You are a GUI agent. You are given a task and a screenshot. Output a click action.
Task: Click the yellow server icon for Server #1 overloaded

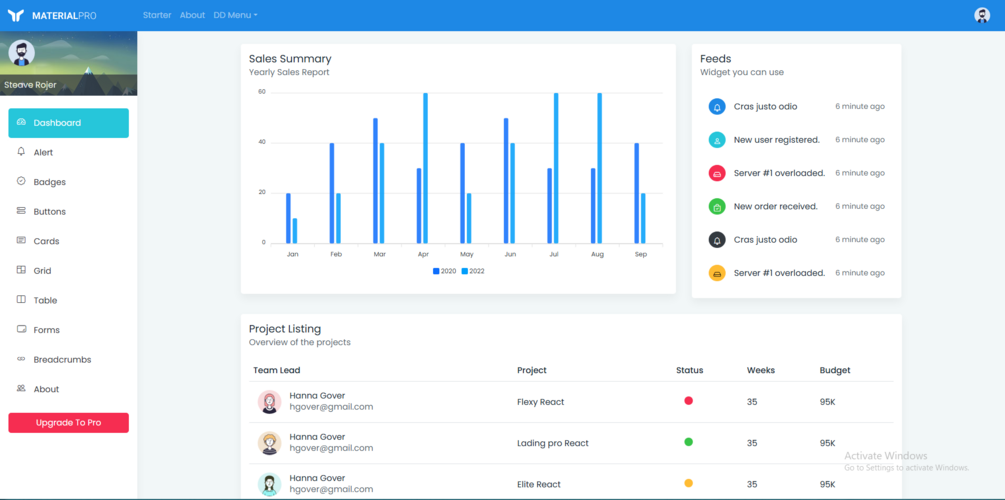pyautogui.click(x=717, y=273)
